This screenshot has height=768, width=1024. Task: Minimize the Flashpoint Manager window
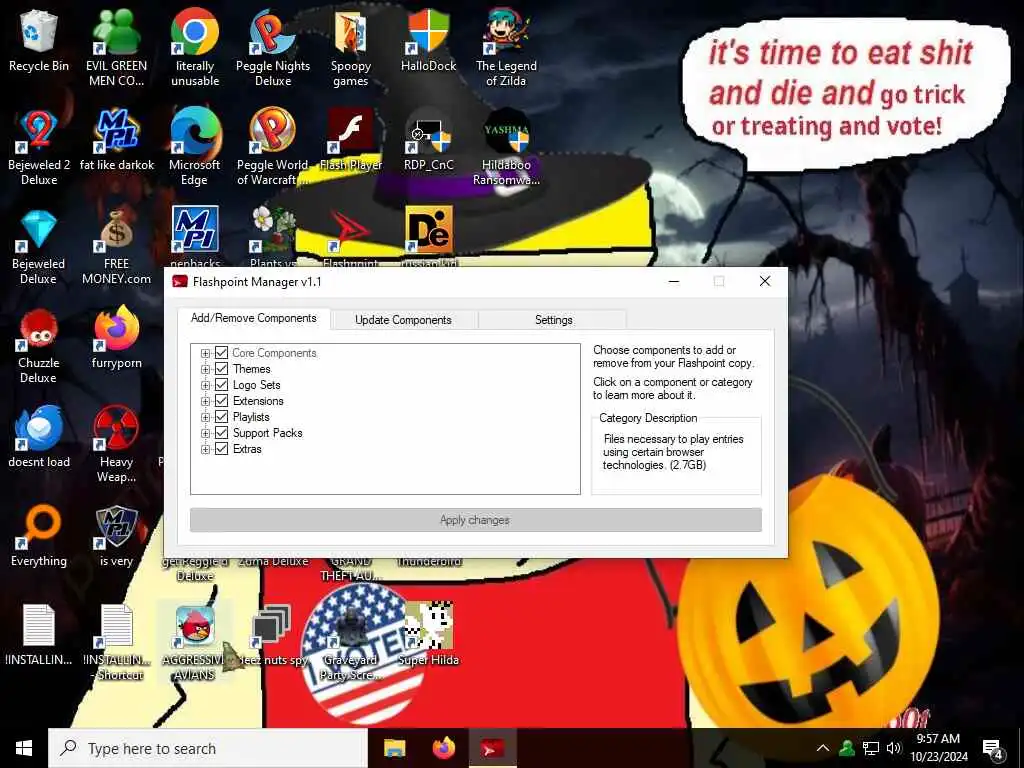(674, 281)
